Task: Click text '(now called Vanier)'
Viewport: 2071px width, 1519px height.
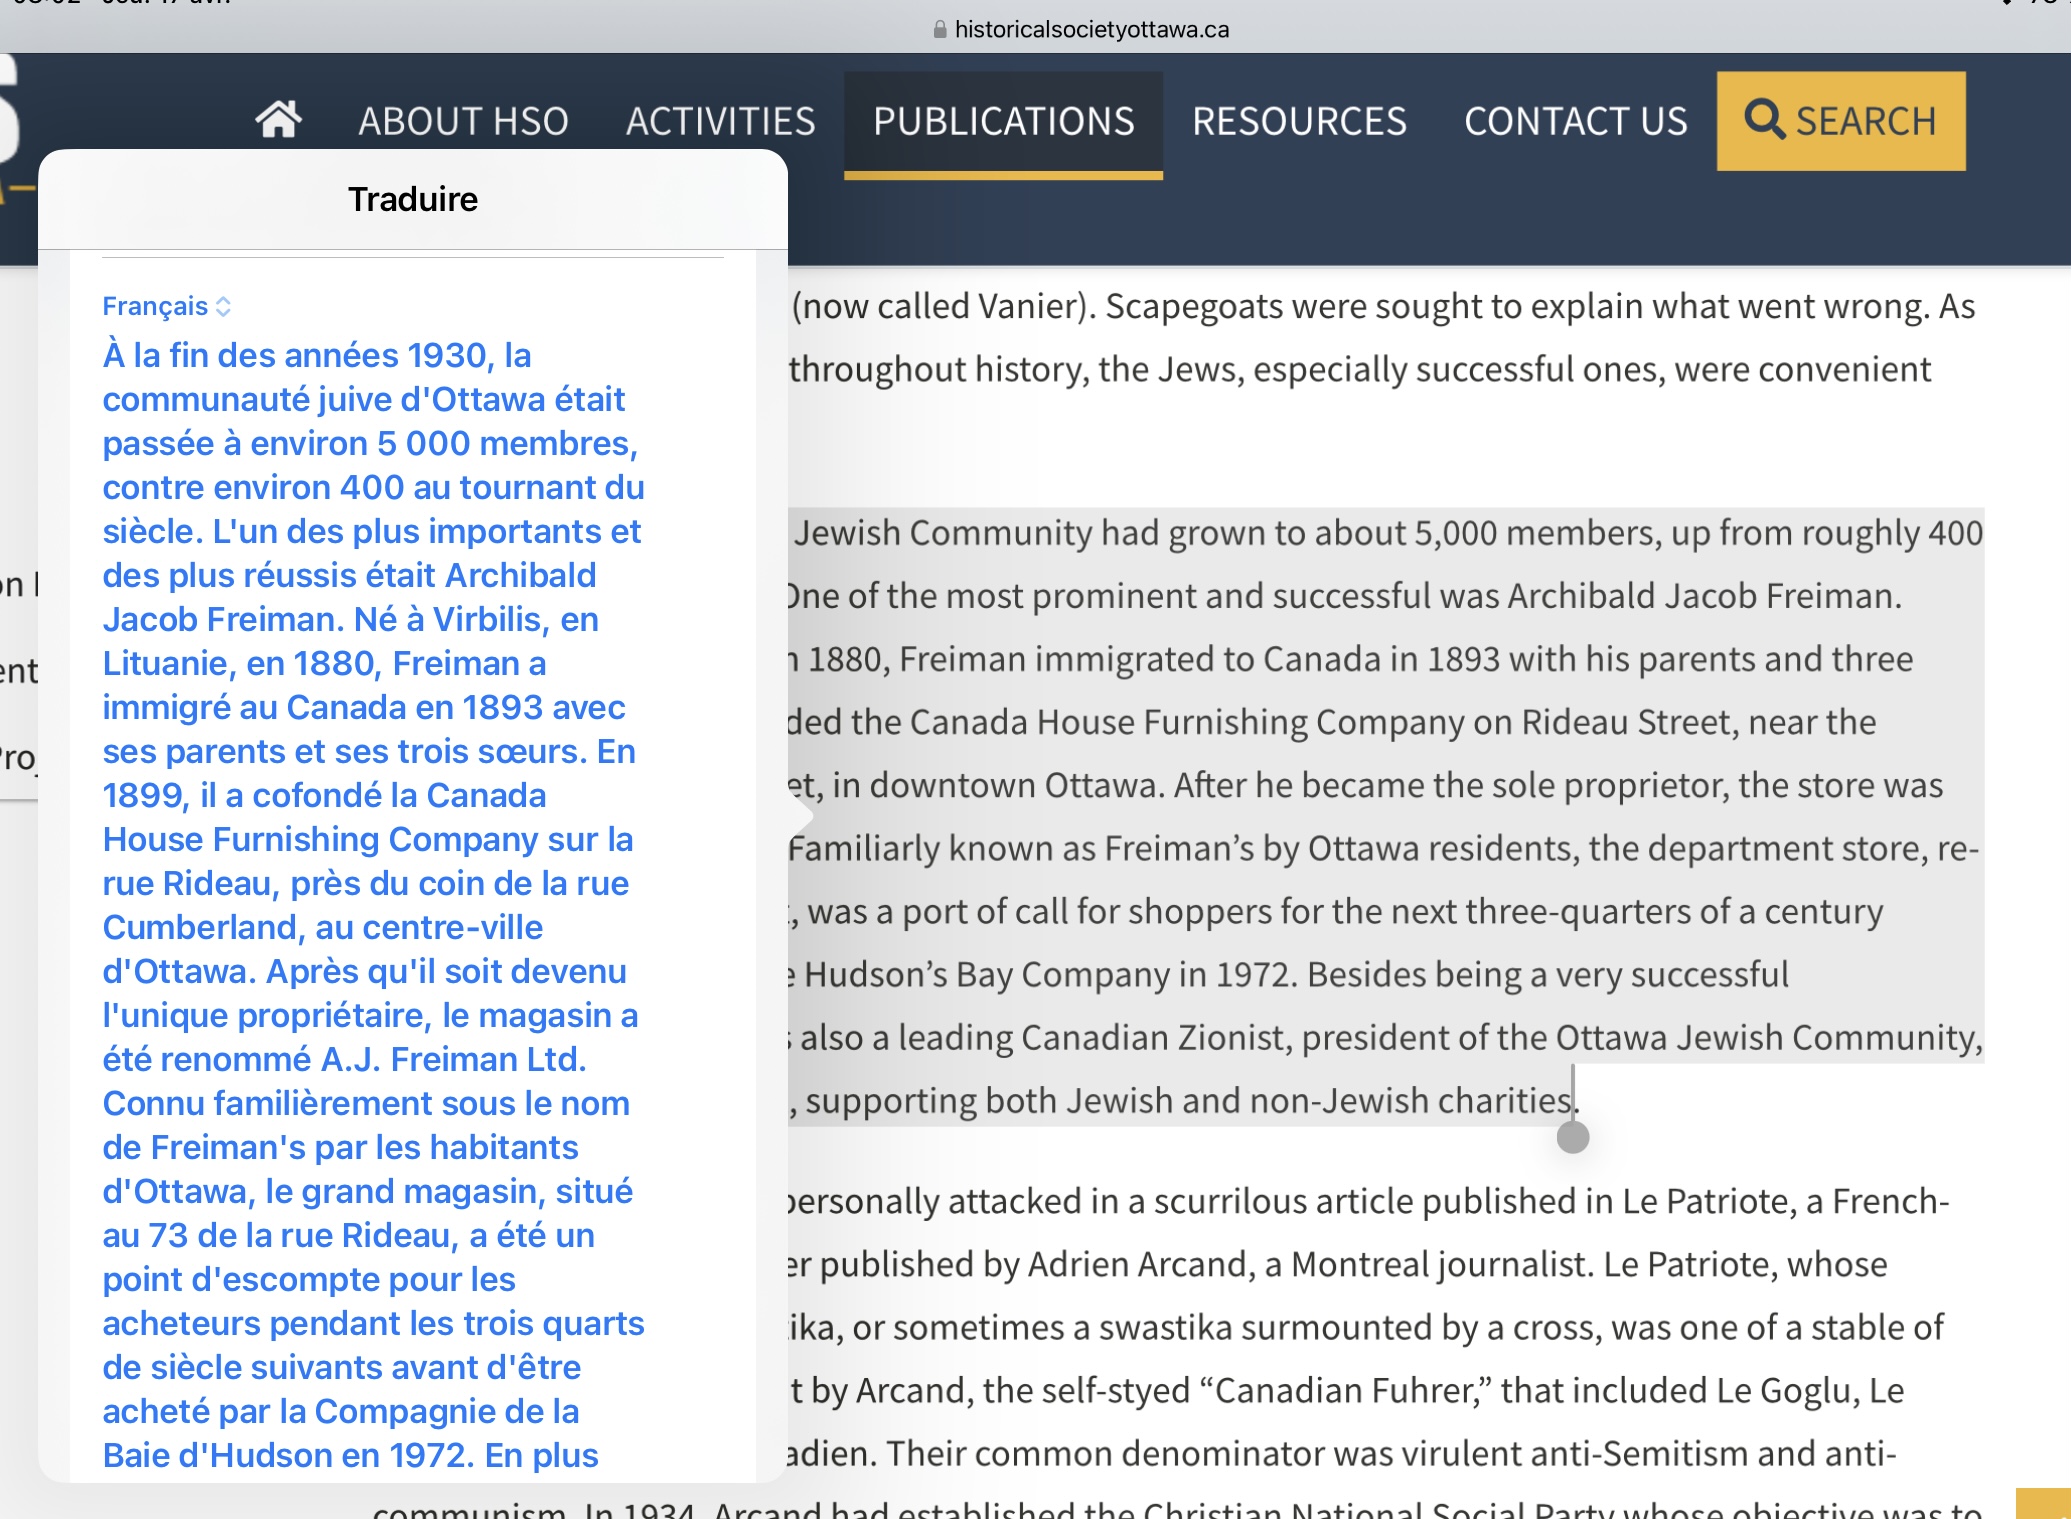Action: point(942,307)
